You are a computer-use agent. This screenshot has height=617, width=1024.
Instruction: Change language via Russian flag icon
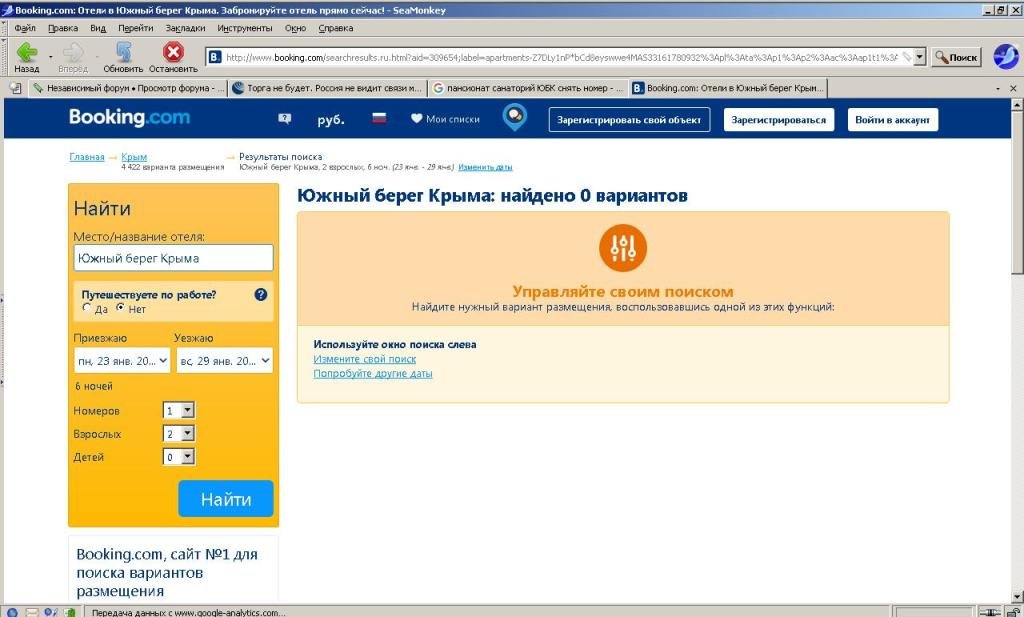[379, 118]
